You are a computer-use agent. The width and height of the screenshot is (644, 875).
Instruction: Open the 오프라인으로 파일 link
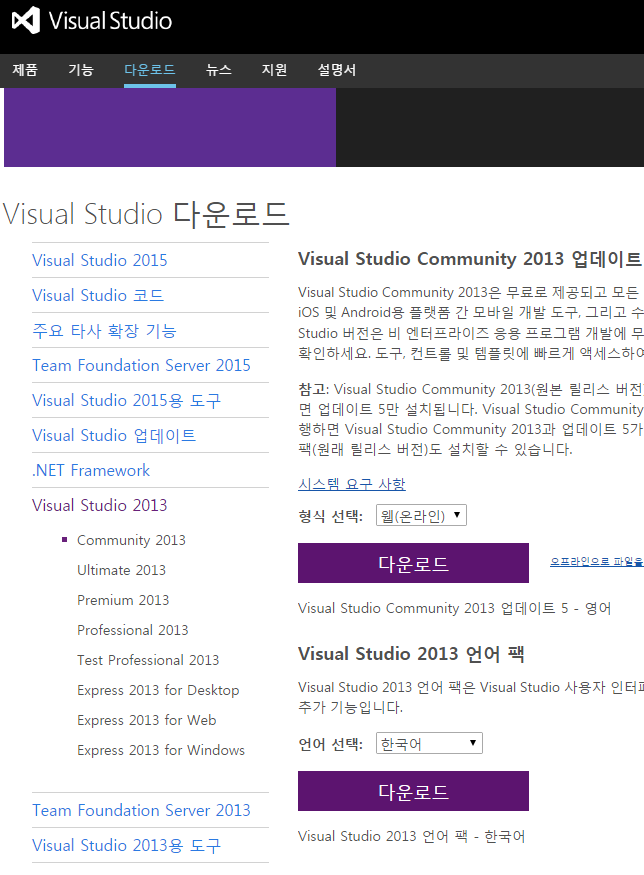[x=597, y=561]
